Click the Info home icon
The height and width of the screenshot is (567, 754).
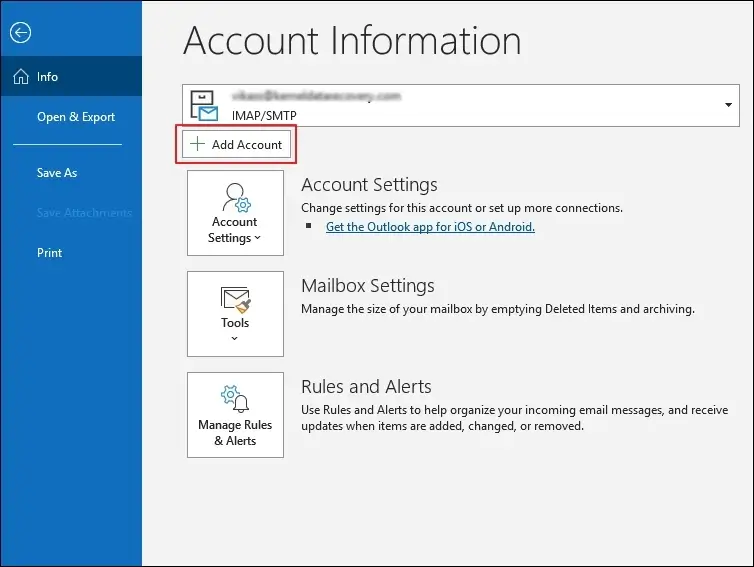pos(21,76)
